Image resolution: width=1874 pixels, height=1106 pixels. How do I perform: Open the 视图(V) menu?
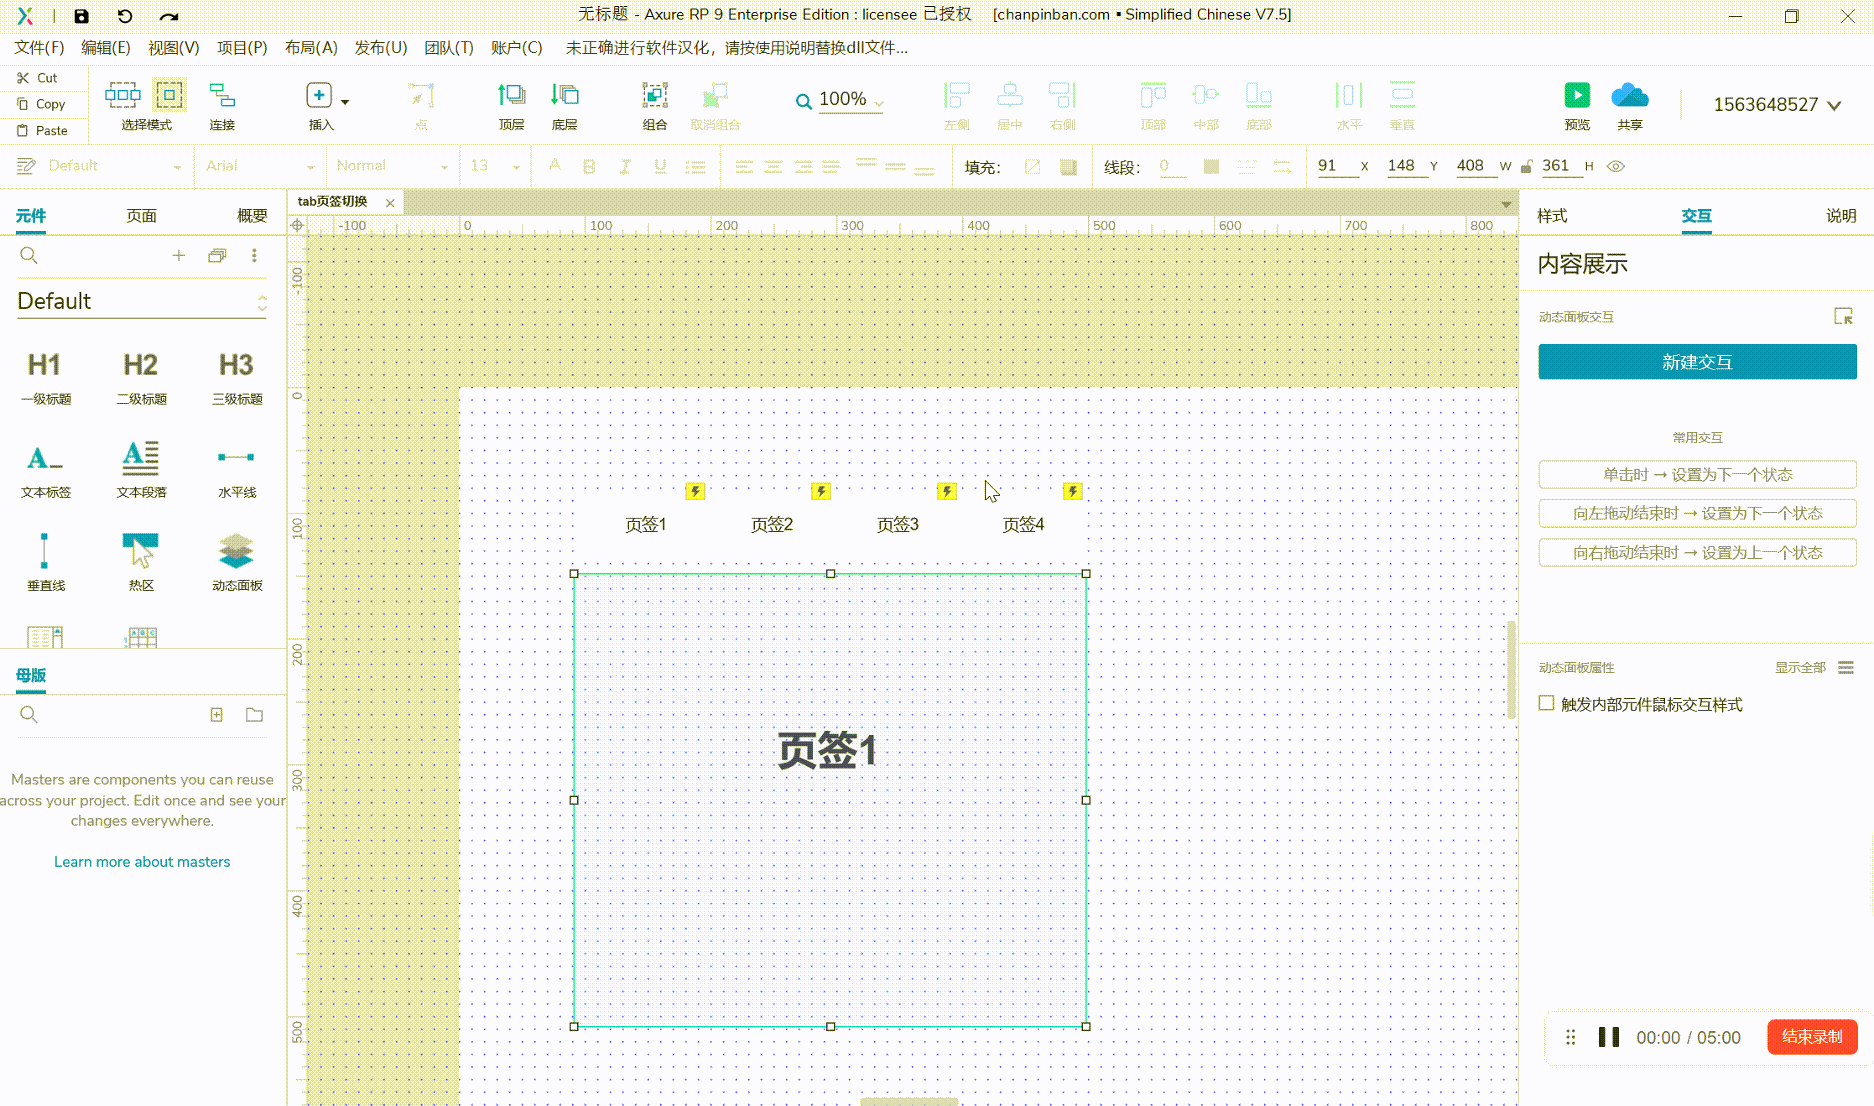[x=173, y=48]
